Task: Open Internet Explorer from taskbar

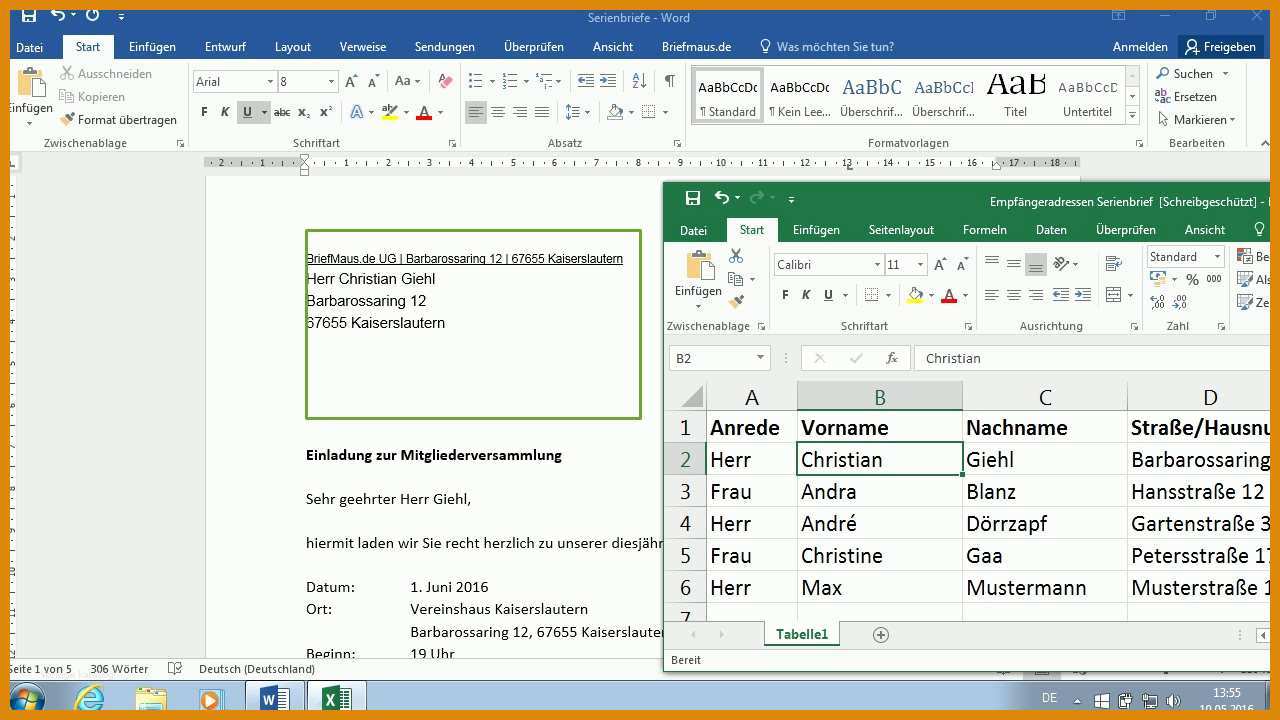Action: click(89, 699)
